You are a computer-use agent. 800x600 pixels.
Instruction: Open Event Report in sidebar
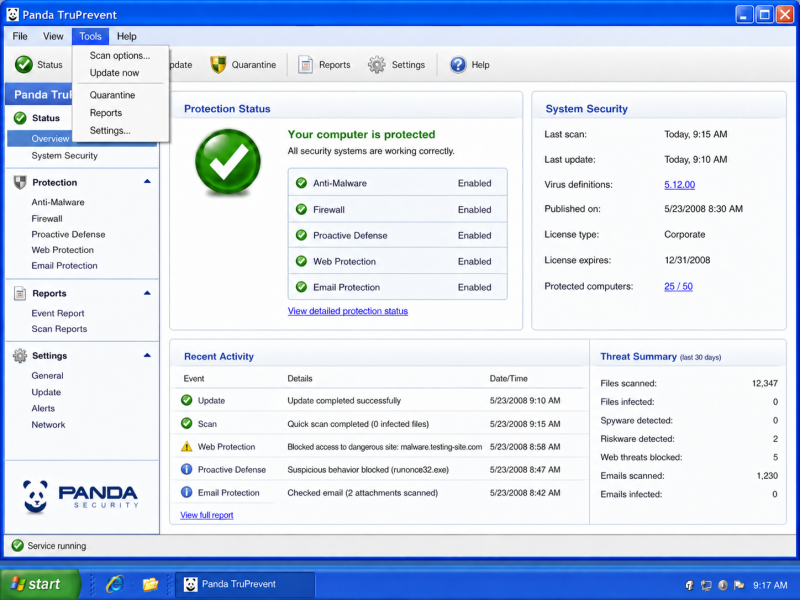pyautogui.click(x=58, y=313)
